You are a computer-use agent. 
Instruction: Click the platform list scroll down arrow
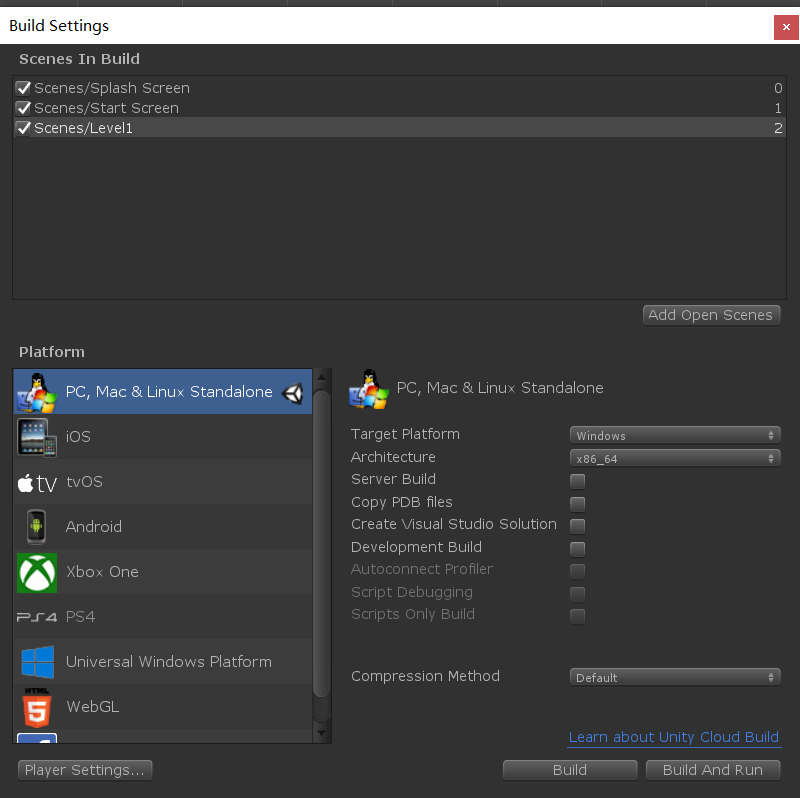(x=321, y=734)
